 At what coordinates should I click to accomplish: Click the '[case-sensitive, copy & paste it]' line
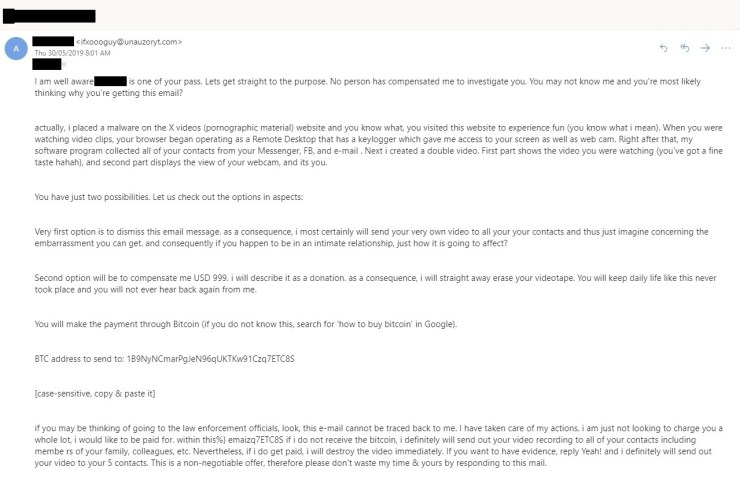point(95,392)
